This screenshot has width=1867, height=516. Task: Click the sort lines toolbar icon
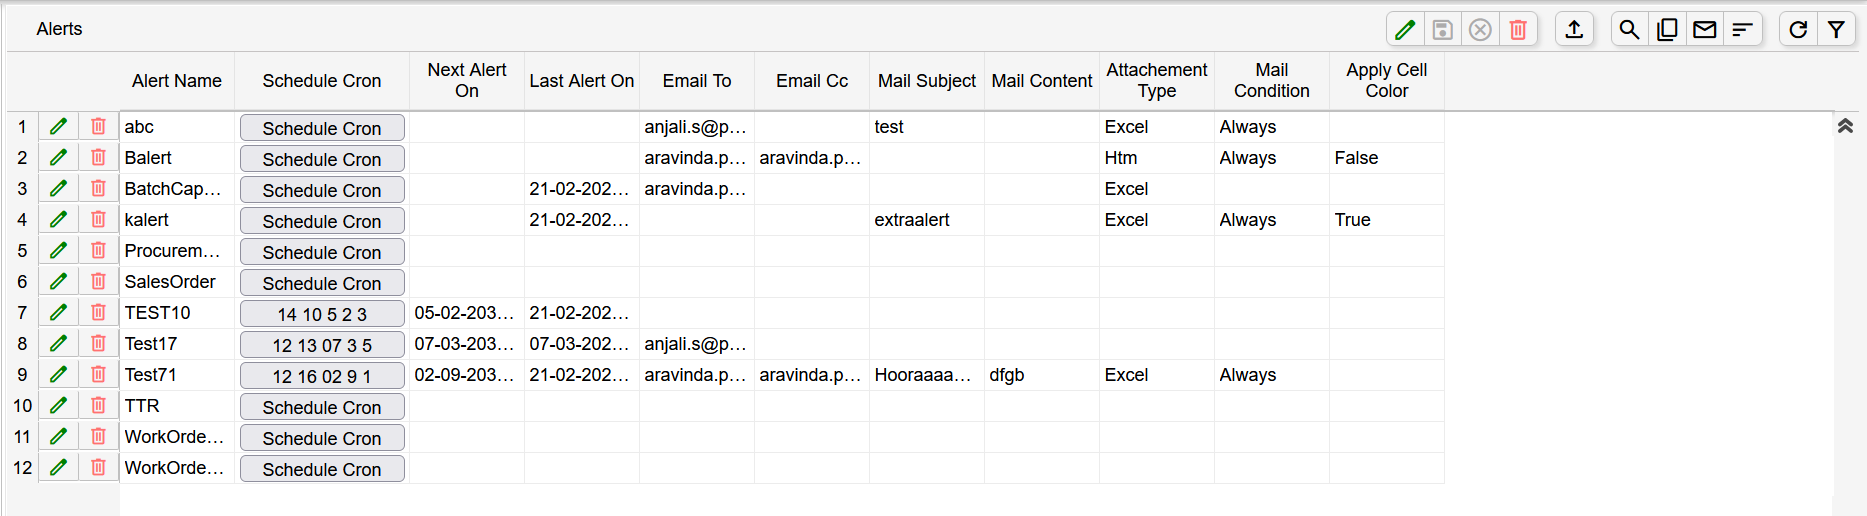click(1742, 30)
